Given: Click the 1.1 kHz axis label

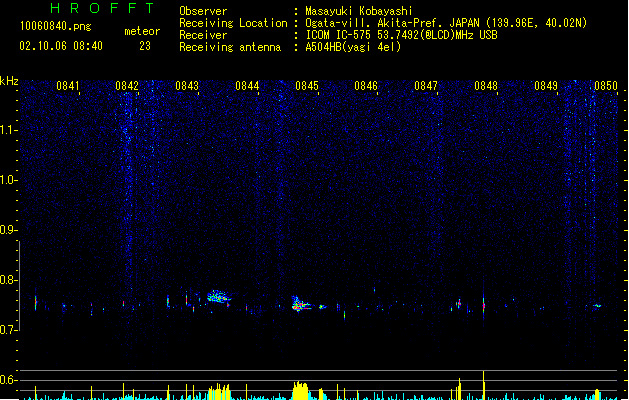Looking at the screenshot, I should 8,130.
